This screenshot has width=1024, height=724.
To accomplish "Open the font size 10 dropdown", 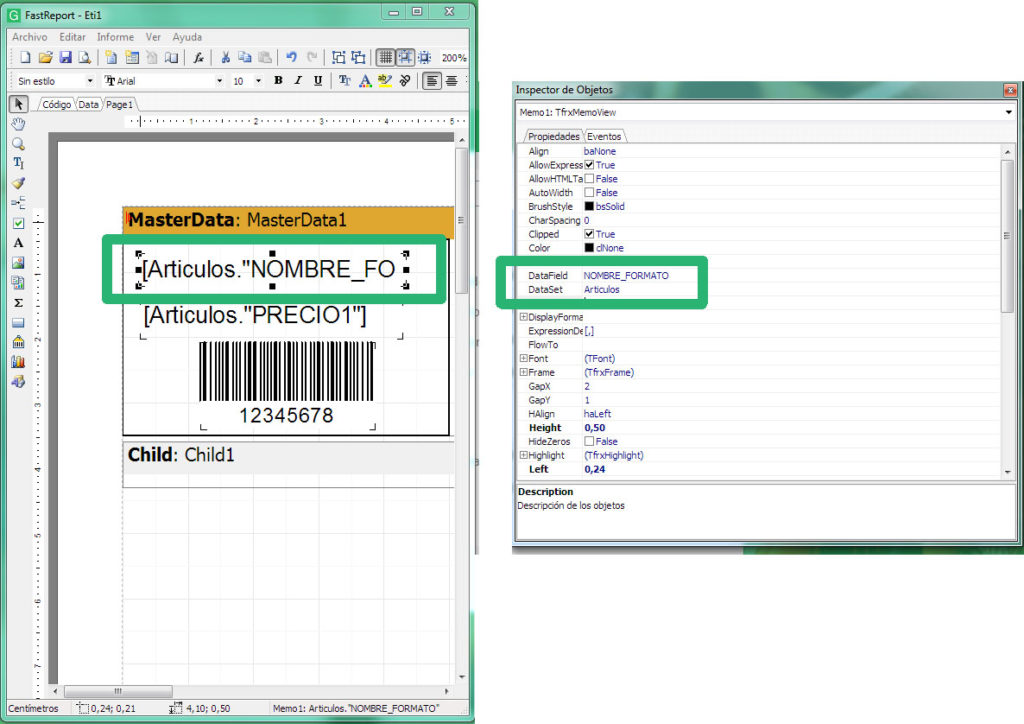I will click(259, 81).
